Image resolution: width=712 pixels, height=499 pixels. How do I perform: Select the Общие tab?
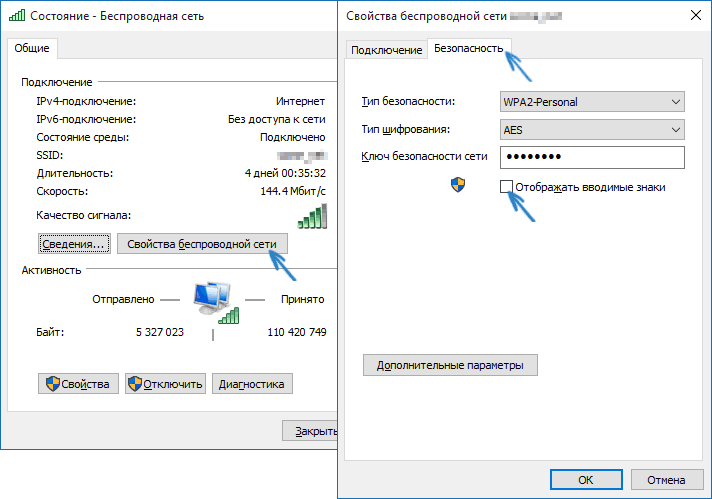(33, 49)
